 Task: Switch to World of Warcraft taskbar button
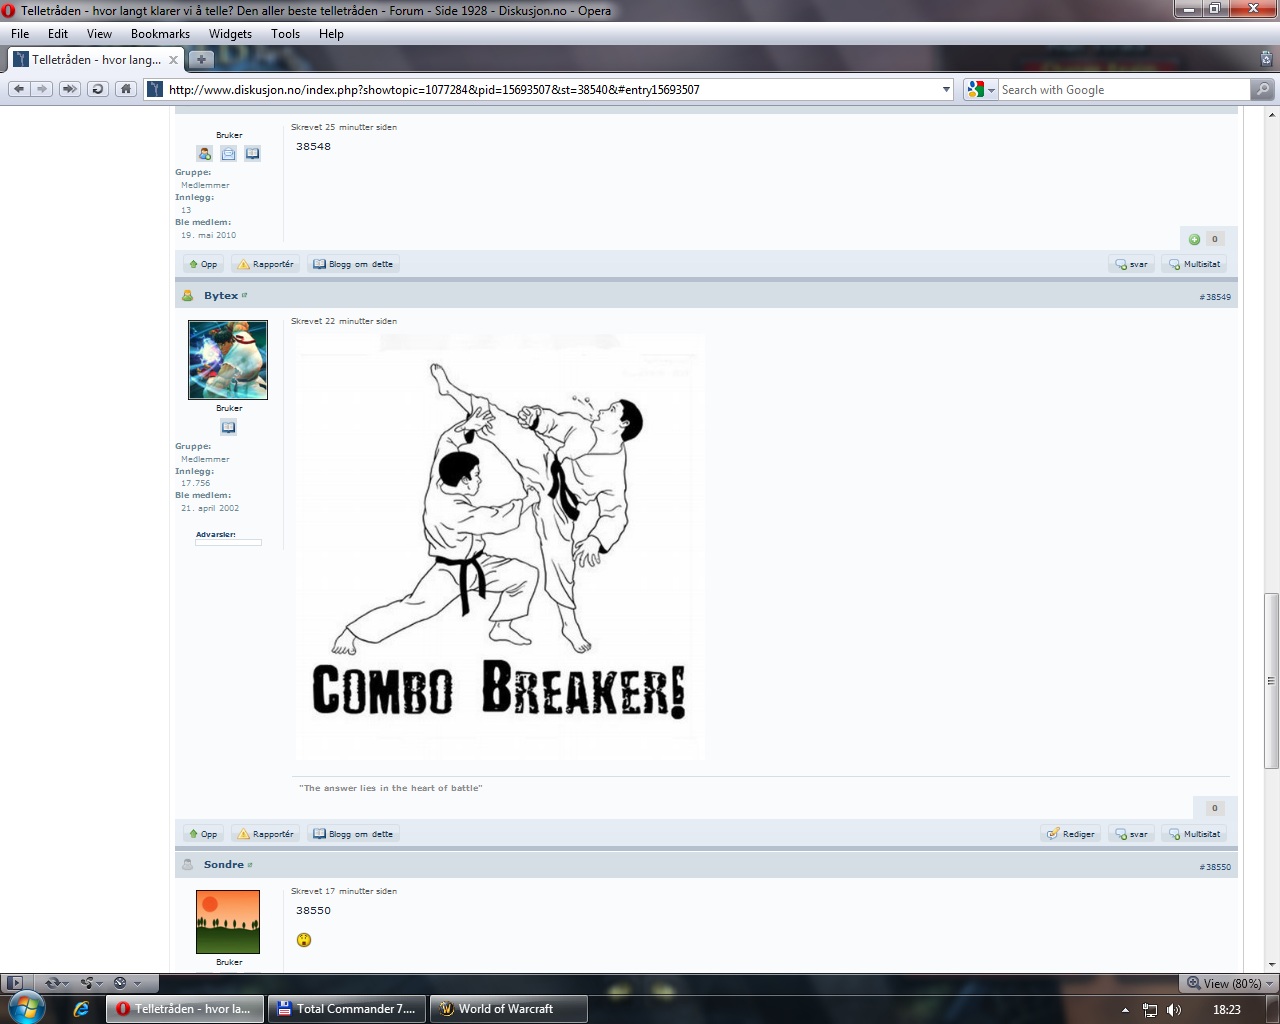click(x=509, y=1009)
